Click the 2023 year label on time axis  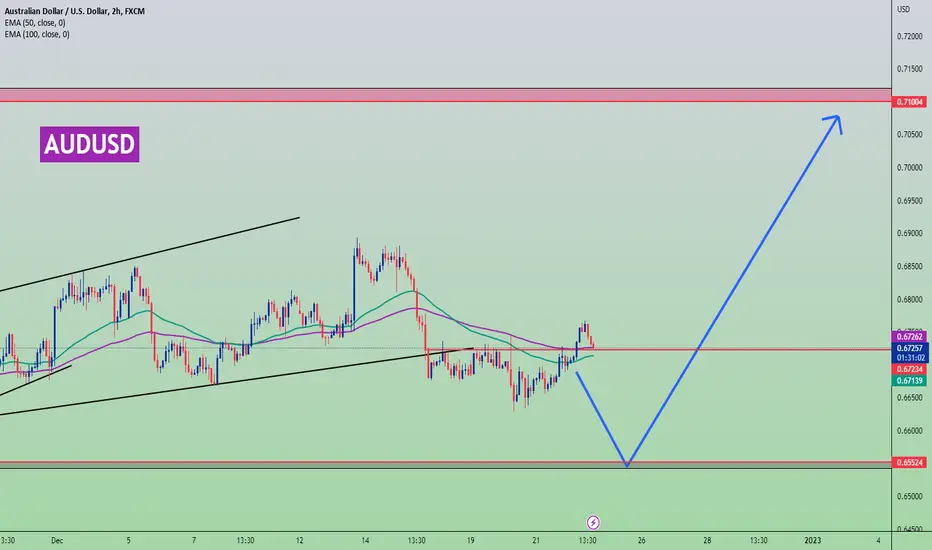coord(813,540)
